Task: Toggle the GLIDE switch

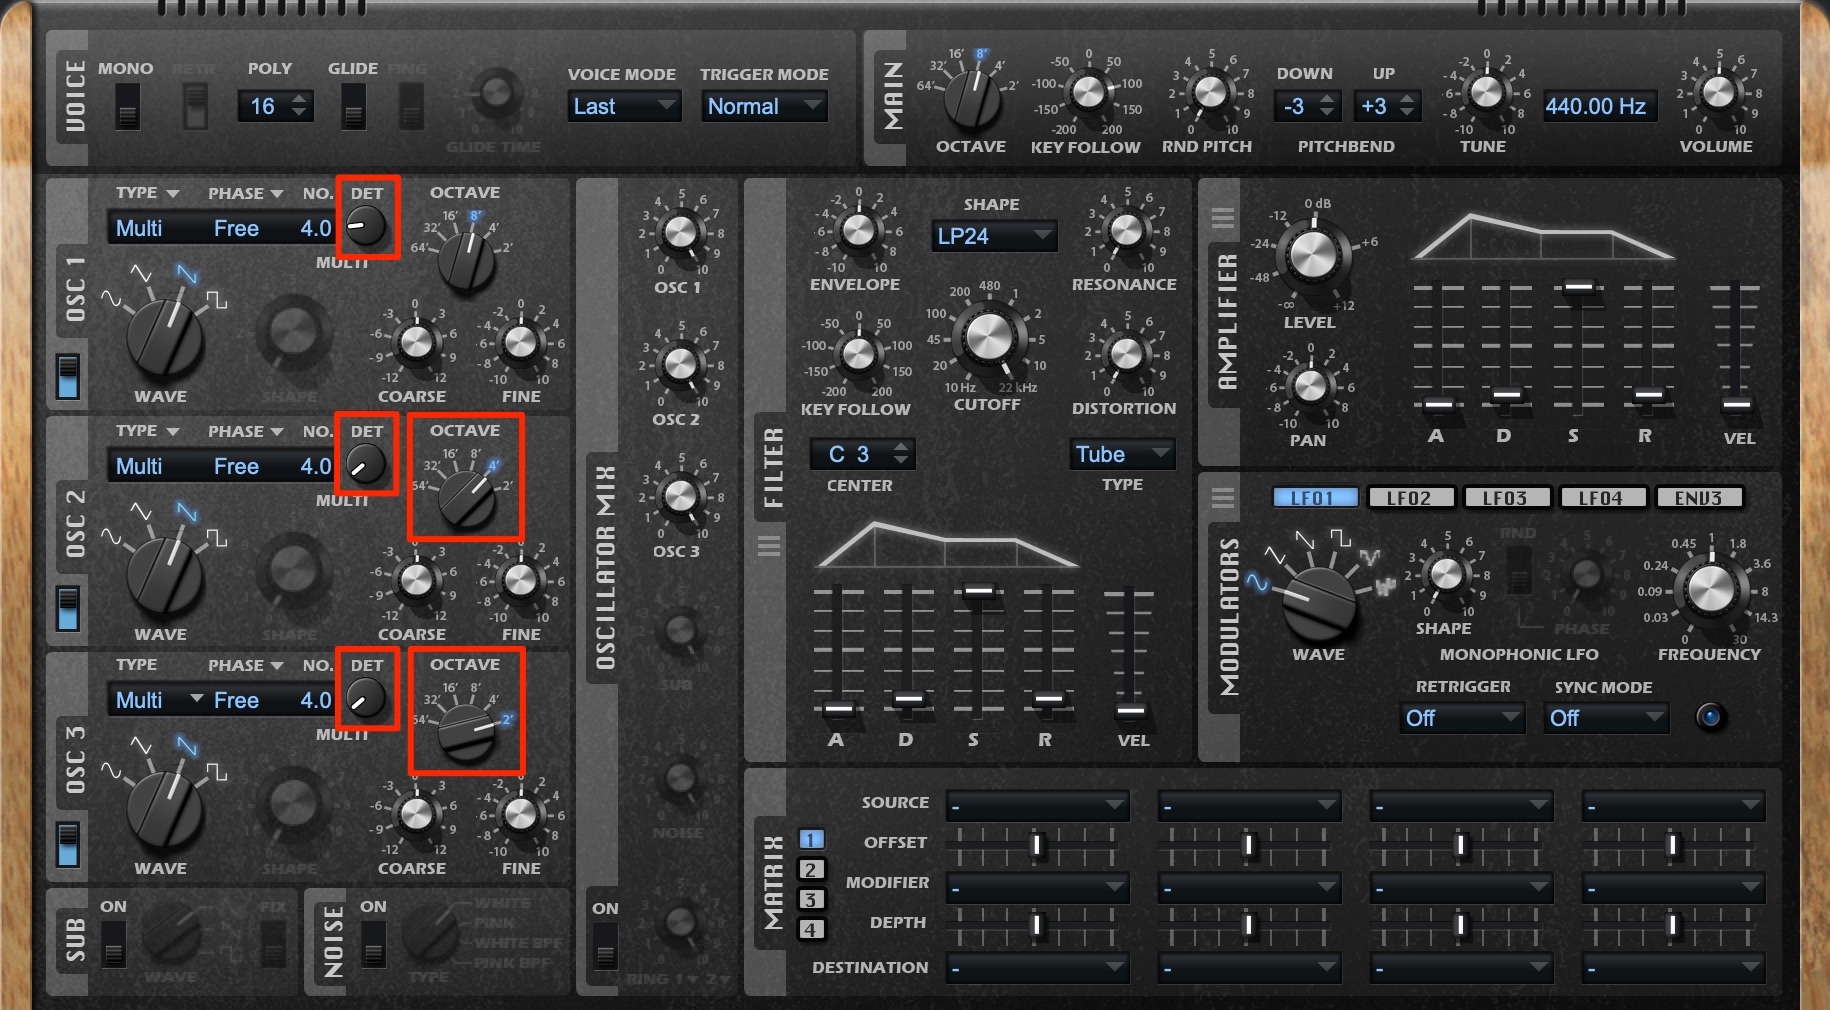Action: (353, 106)
